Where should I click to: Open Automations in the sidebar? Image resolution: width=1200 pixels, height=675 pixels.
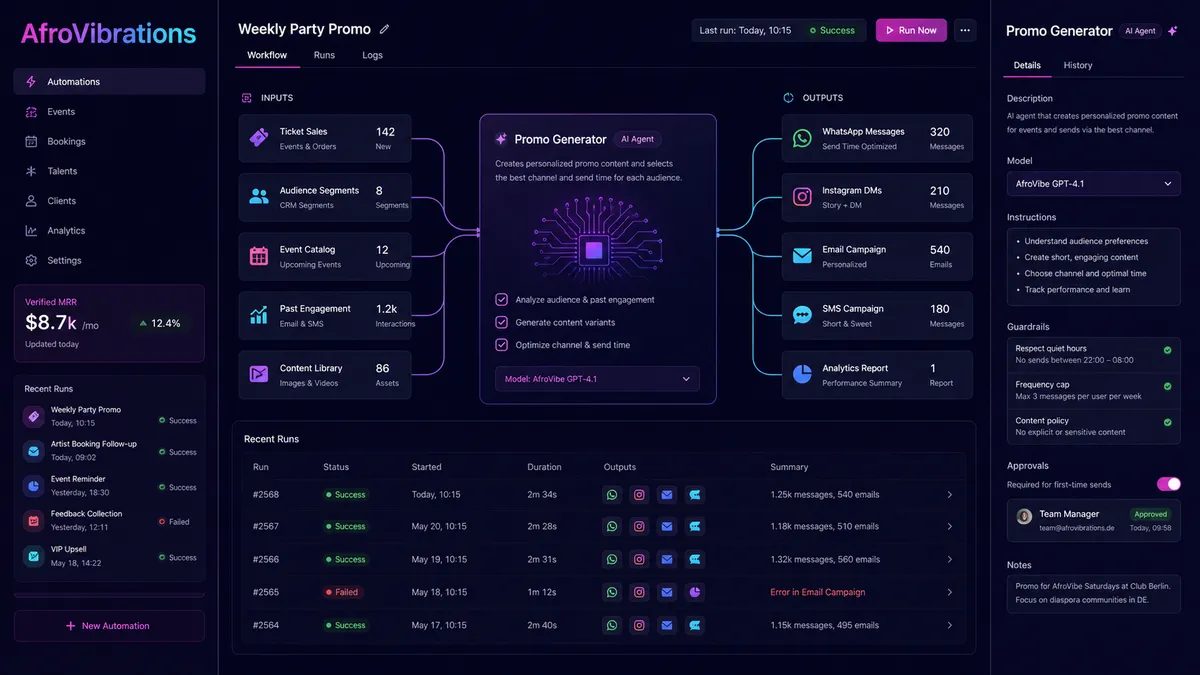point(109,82)
